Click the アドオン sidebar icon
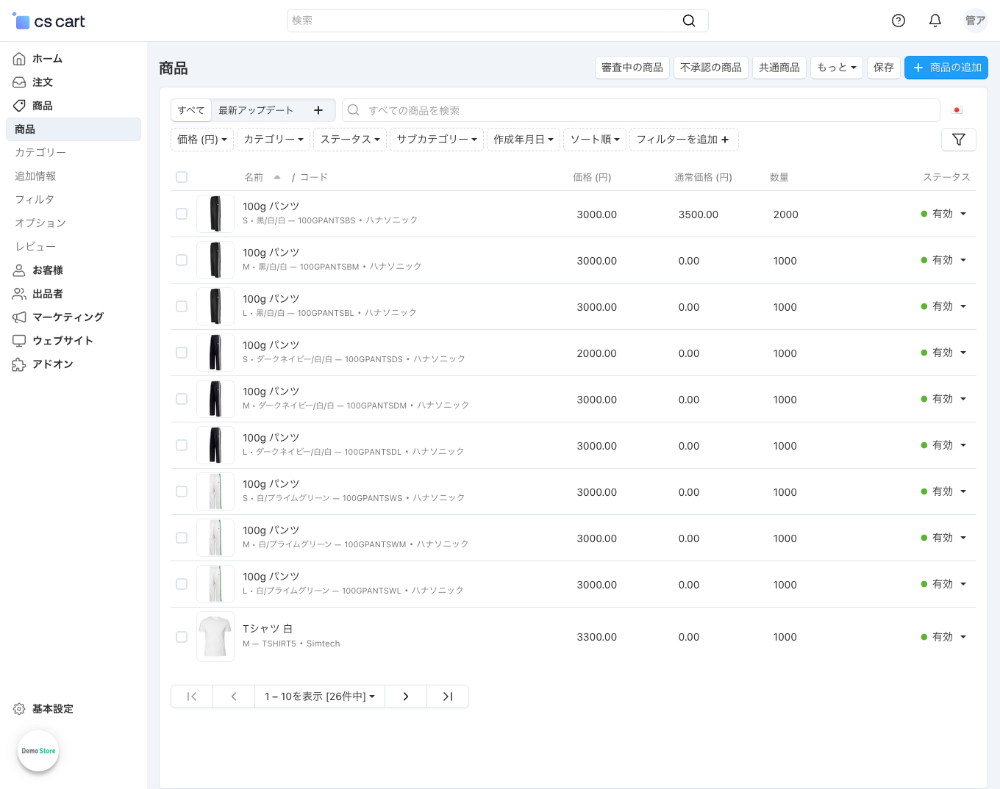The width and height of the screenshot is (1000, 789). (x=19, y=364)
